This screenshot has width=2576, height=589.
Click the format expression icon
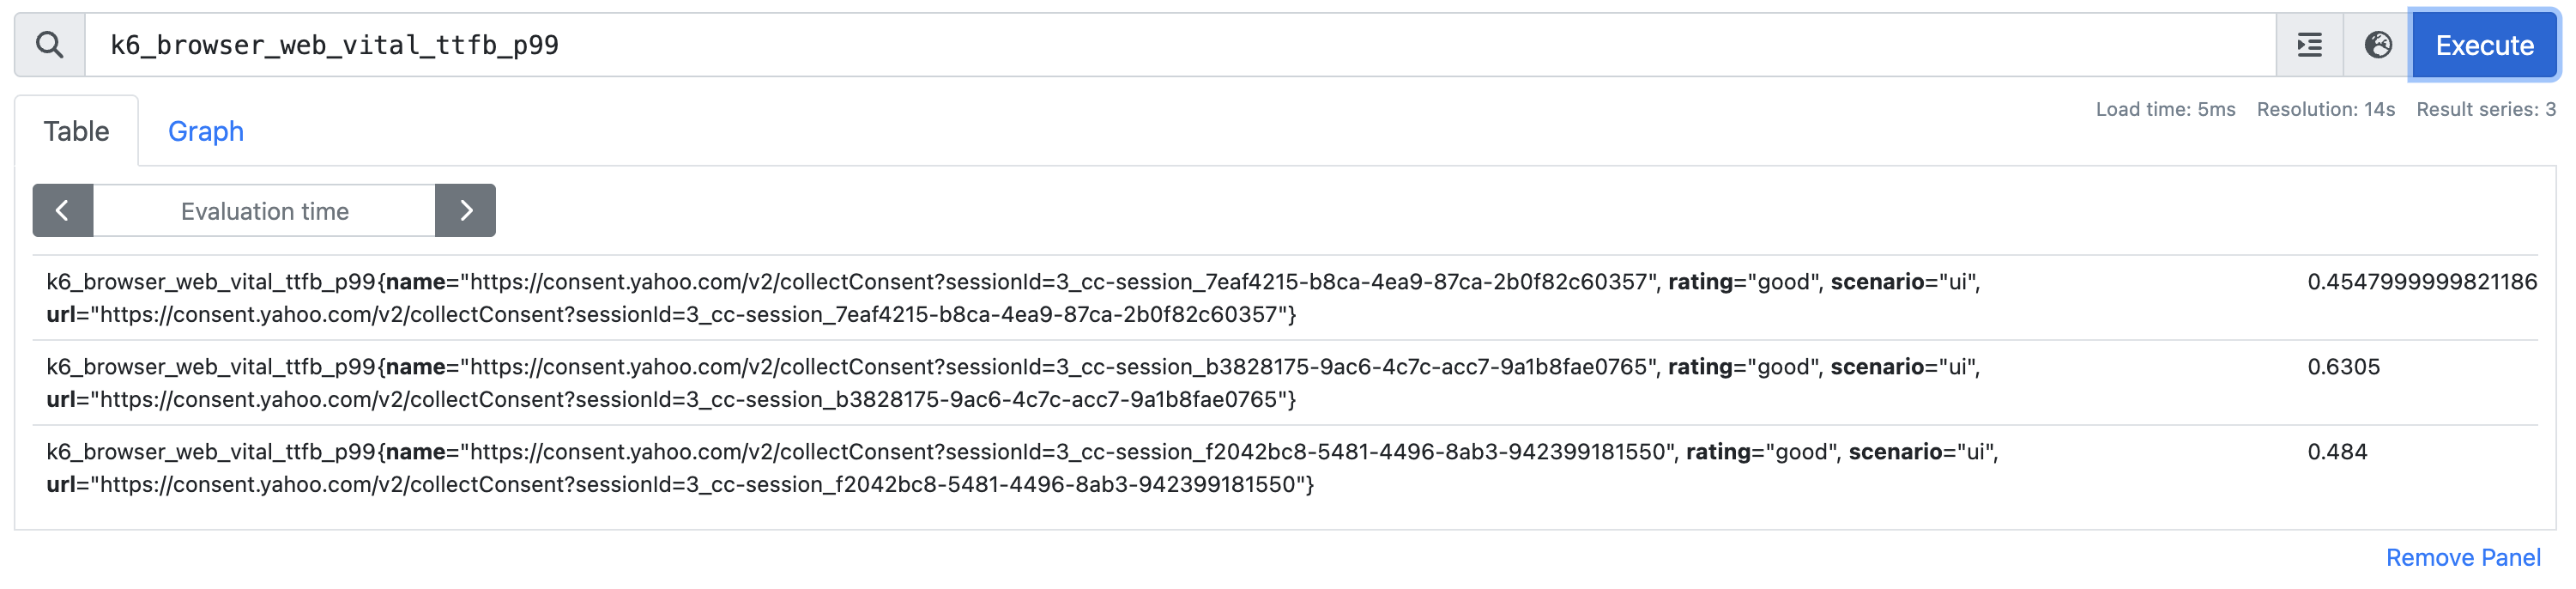2309,45
